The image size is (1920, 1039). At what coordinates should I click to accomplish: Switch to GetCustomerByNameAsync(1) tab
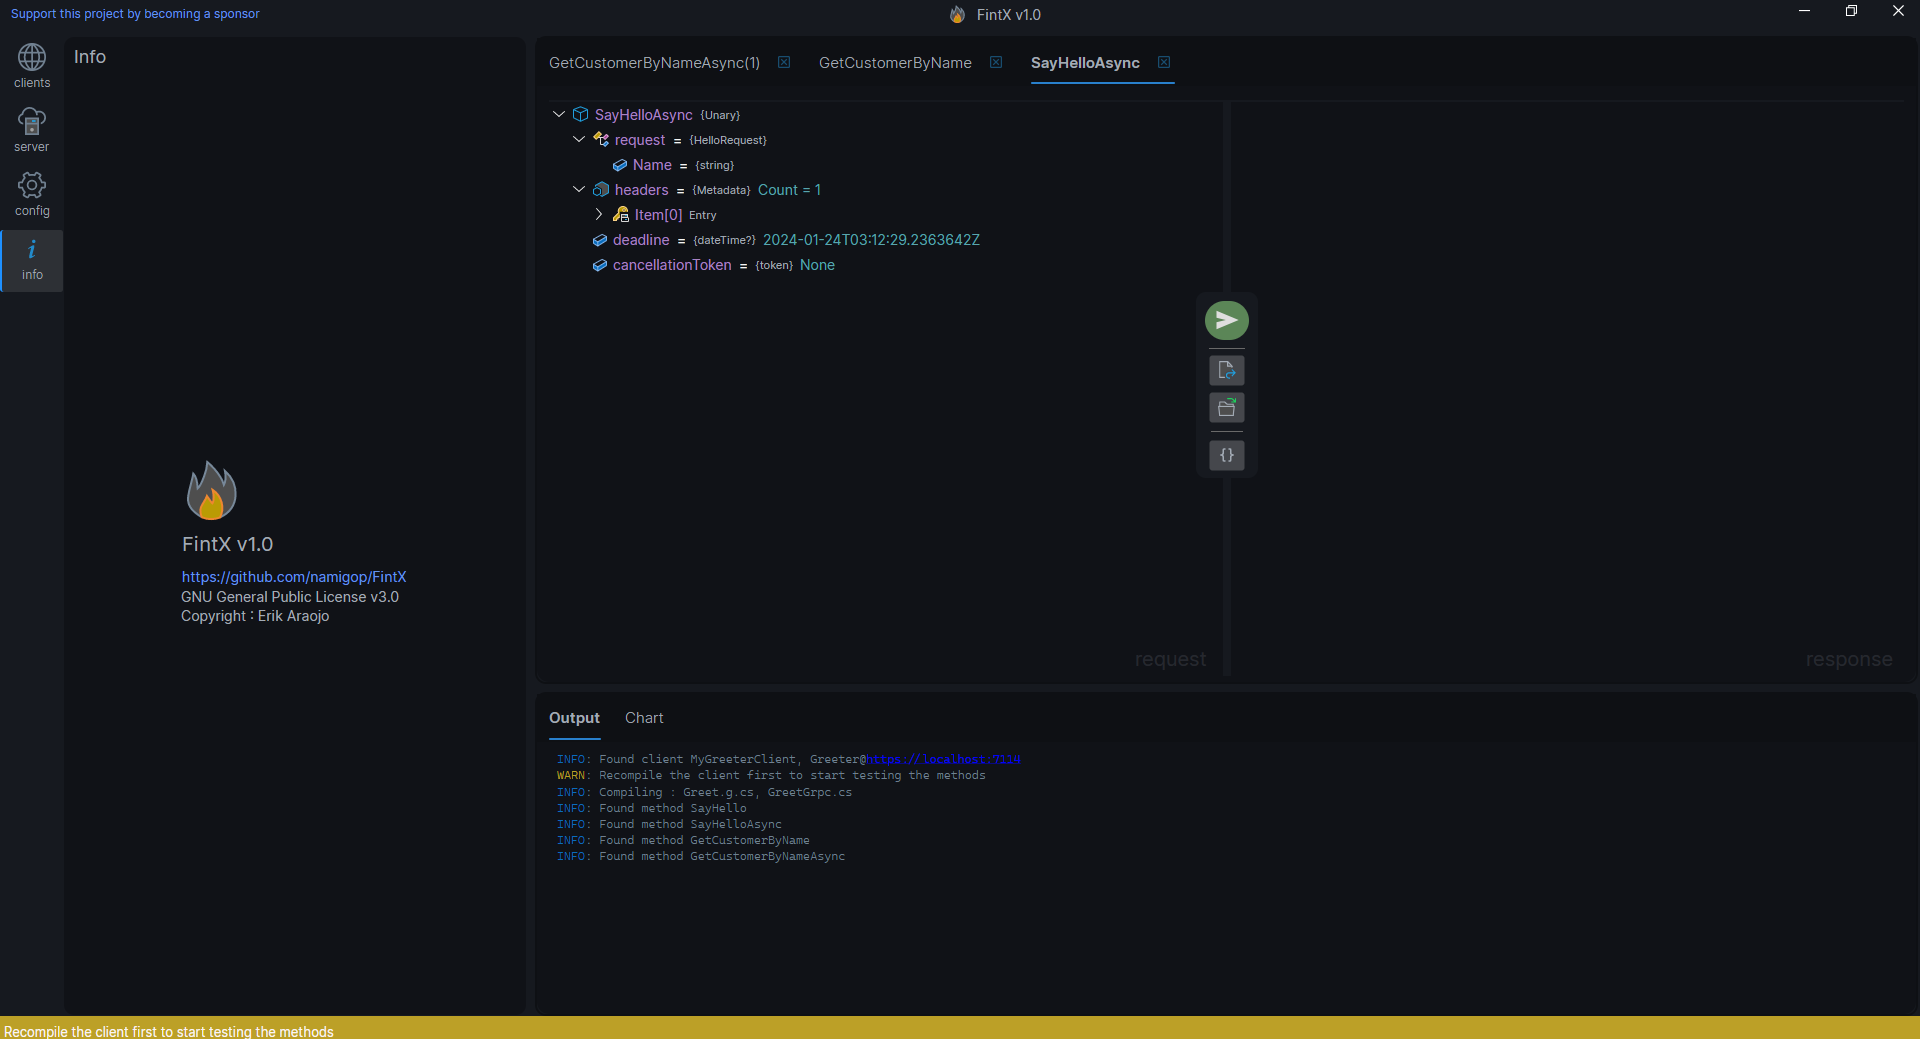[654, 63]
